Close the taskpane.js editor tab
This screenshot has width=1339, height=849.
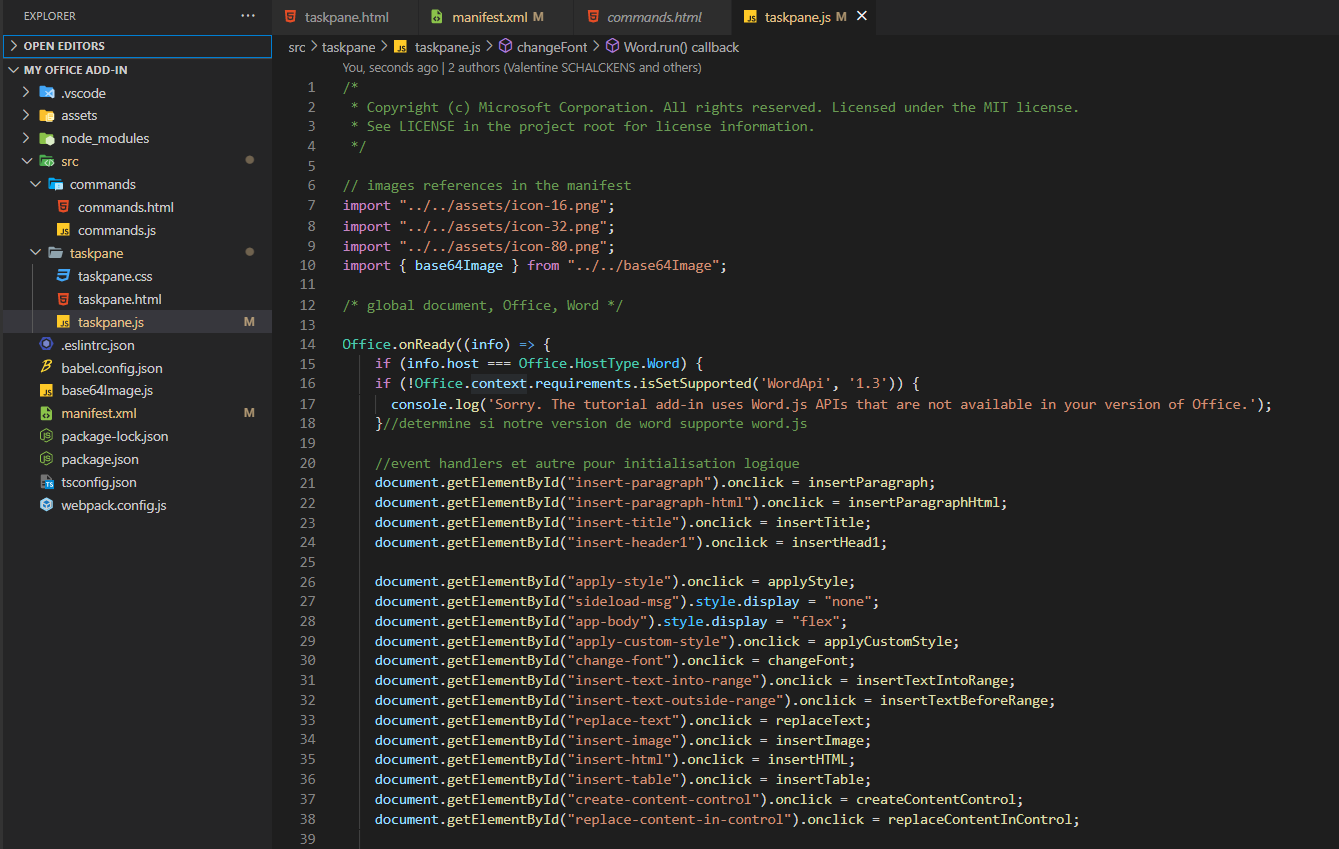[862, 17]
